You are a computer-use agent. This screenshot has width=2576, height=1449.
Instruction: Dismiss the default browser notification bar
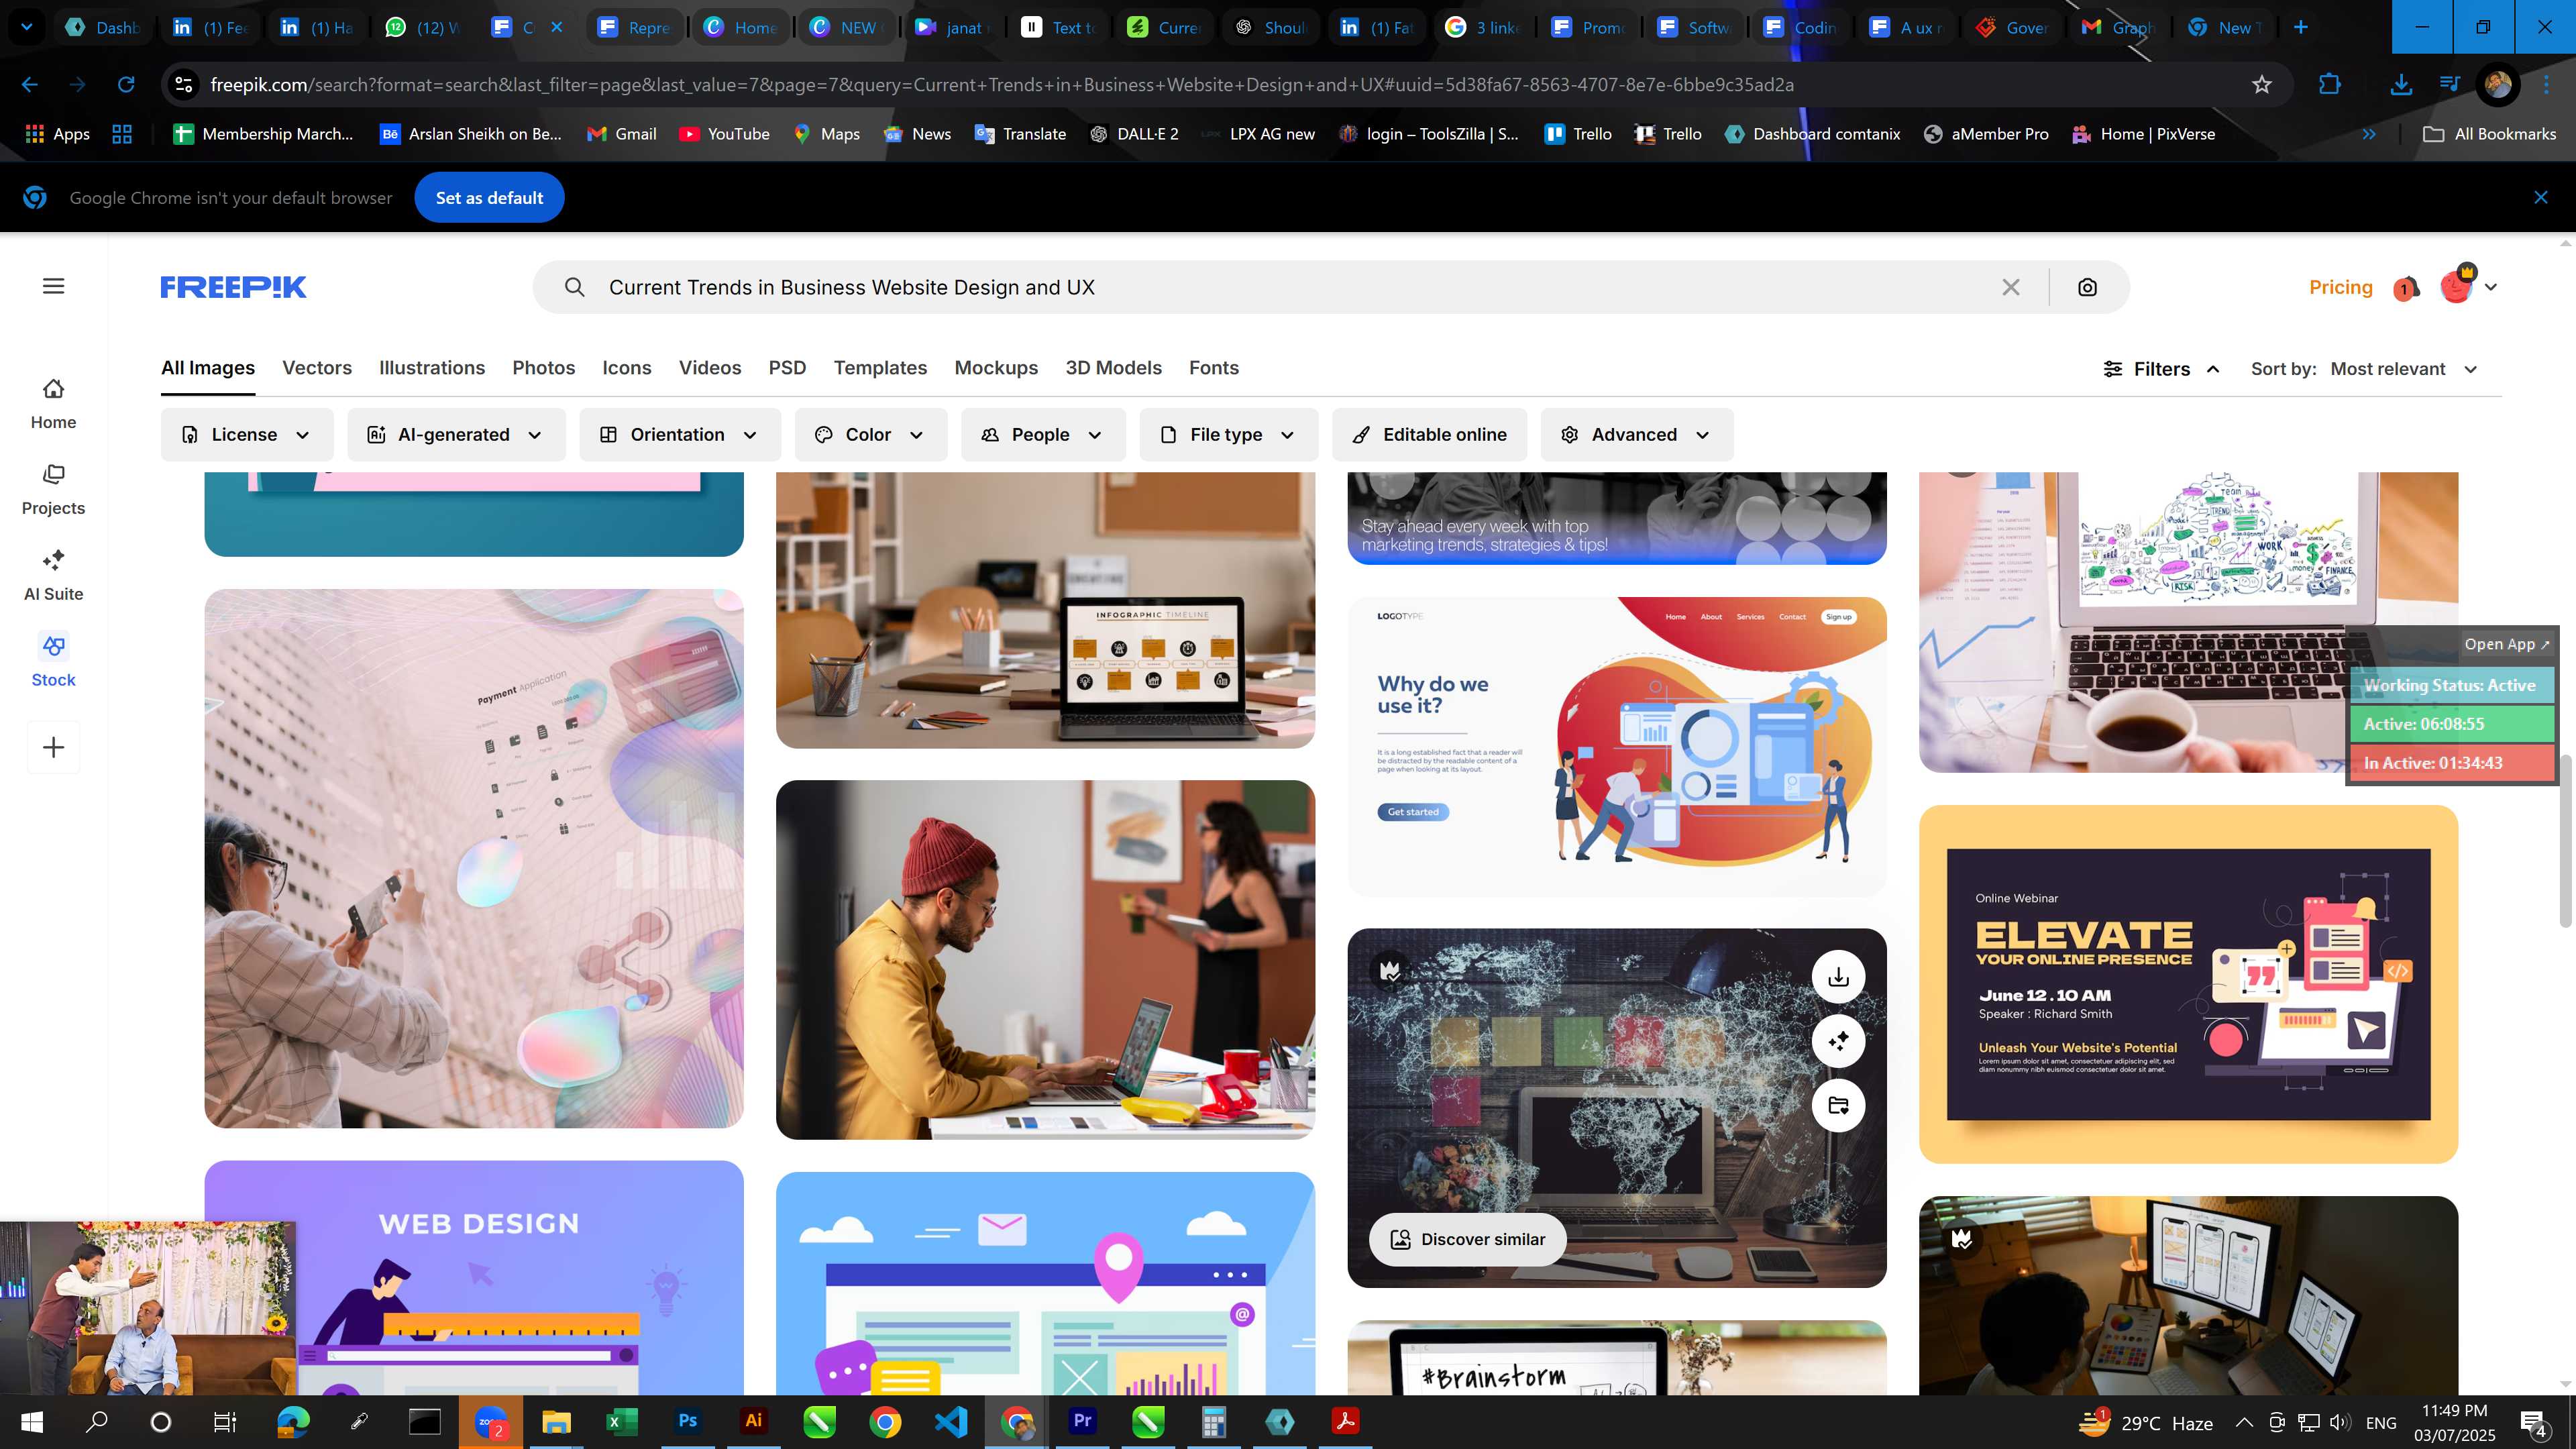click(2540, 197)
